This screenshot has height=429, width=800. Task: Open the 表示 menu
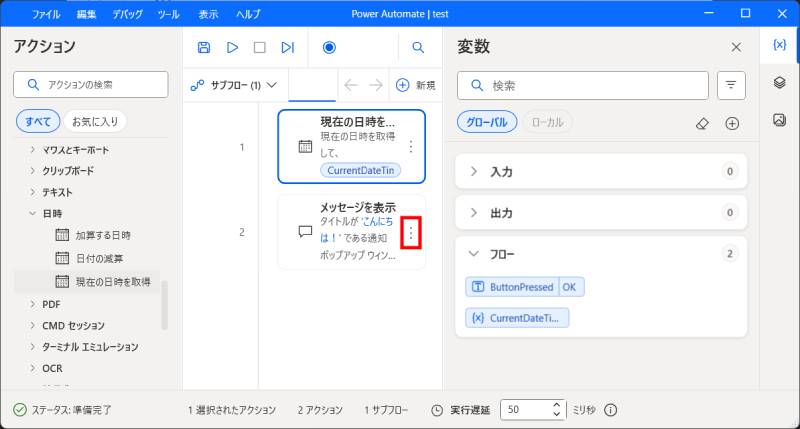[x=209, y=14]
